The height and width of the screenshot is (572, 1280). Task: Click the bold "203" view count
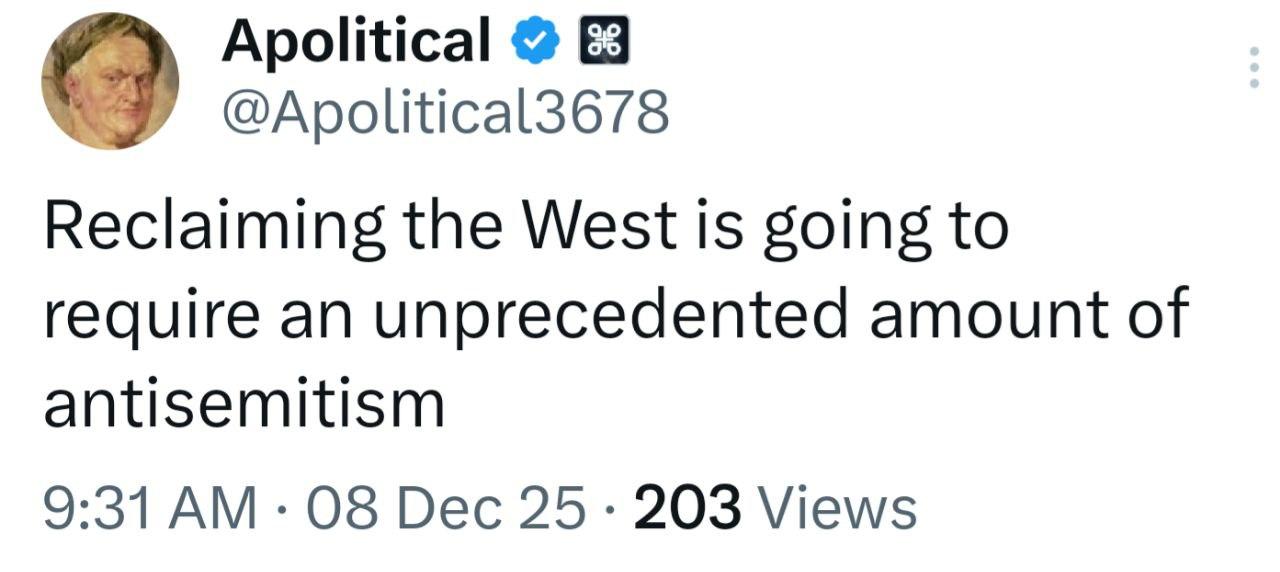point(688,507)
